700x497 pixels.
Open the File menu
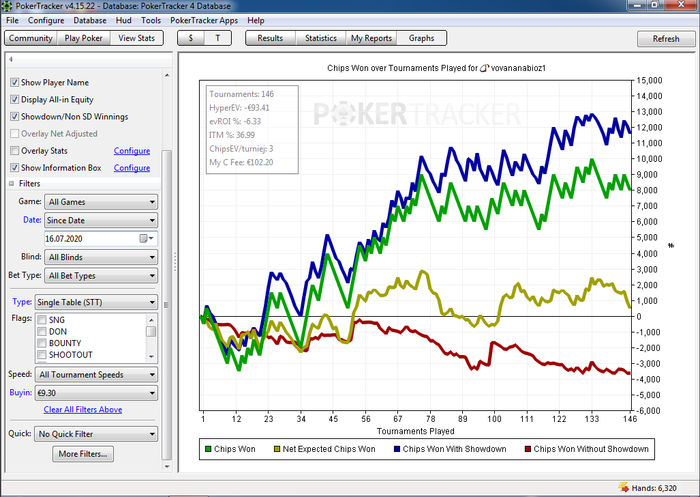point(12,21)
